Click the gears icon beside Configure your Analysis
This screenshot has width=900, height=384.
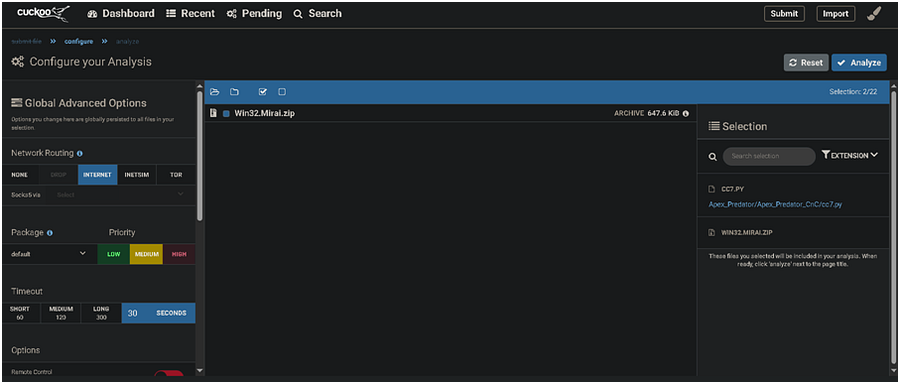point(18,62)
